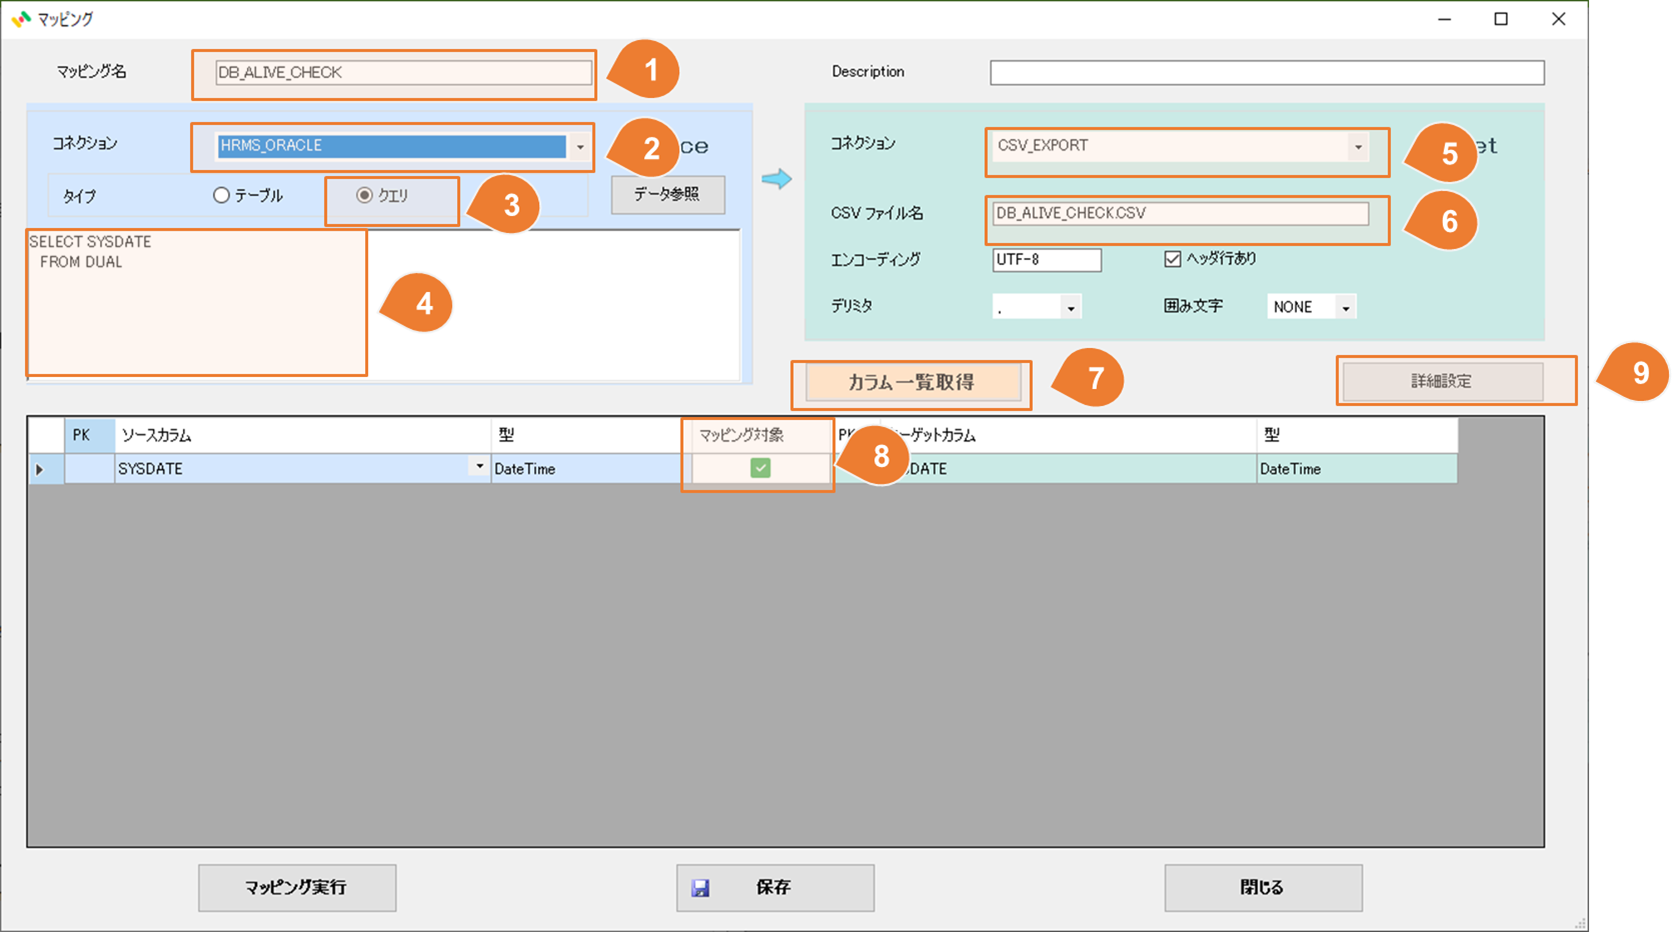
Task: Run mapping with マッピング実行 button
Action: click(297, 888)
